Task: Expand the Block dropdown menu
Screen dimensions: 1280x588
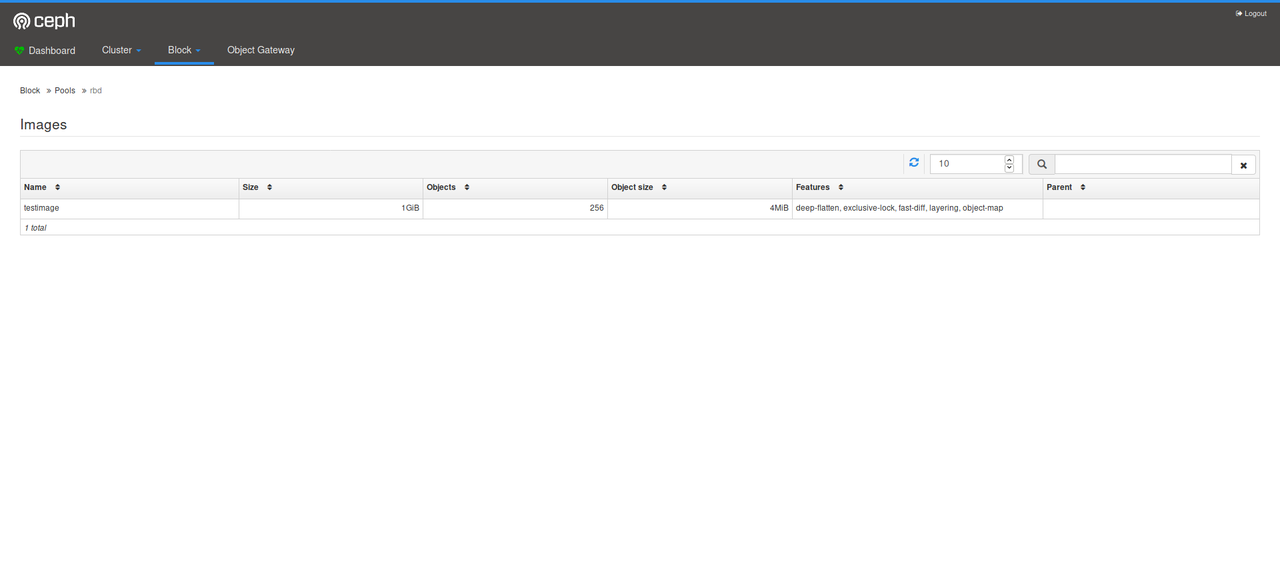Action: point(184,50)
